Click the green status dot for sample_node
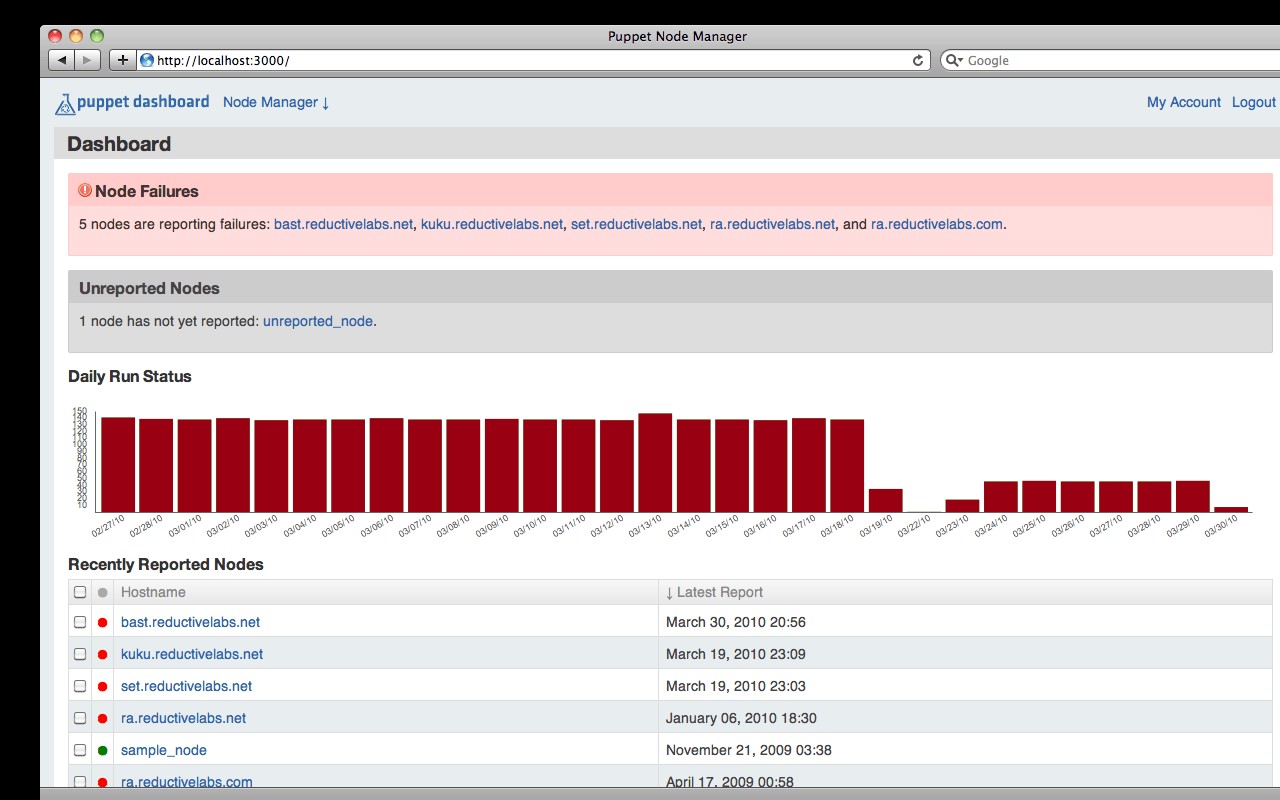Viewport: 1280px width, 800px height. 102,750
